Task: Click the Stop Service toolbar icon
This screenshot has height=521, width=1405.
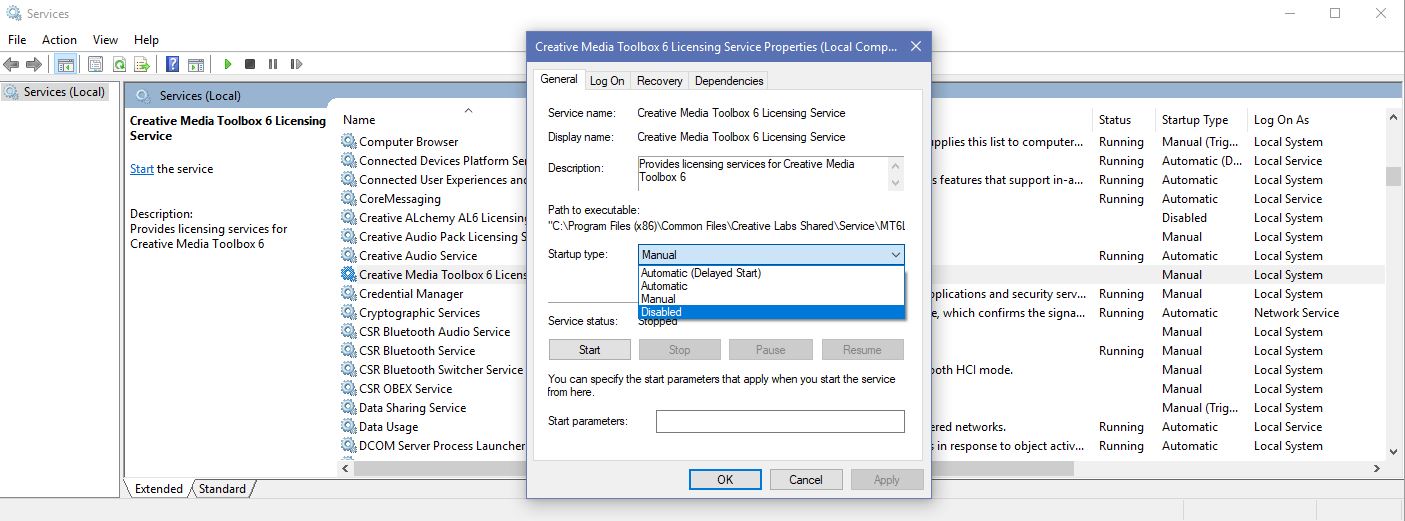Action: (x=250, y=64)
